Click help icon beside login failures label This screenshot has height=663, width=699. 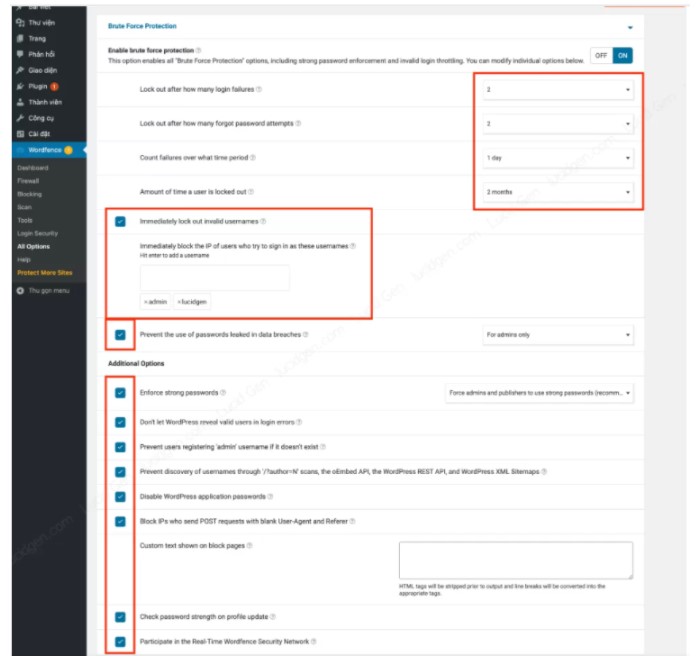coord(259,90)
